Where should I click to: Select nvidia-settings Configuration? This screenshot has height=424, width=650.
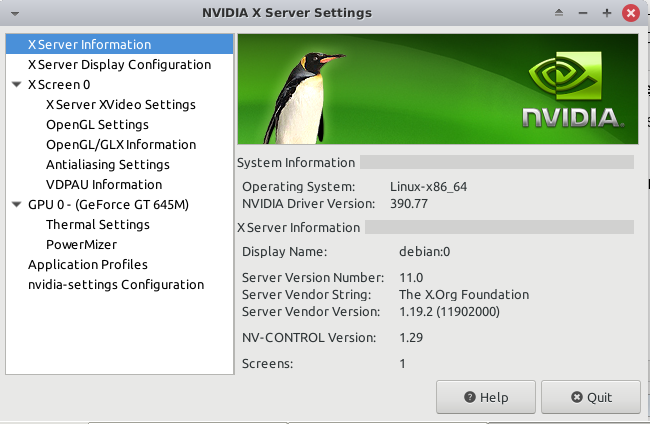point(115,285)
